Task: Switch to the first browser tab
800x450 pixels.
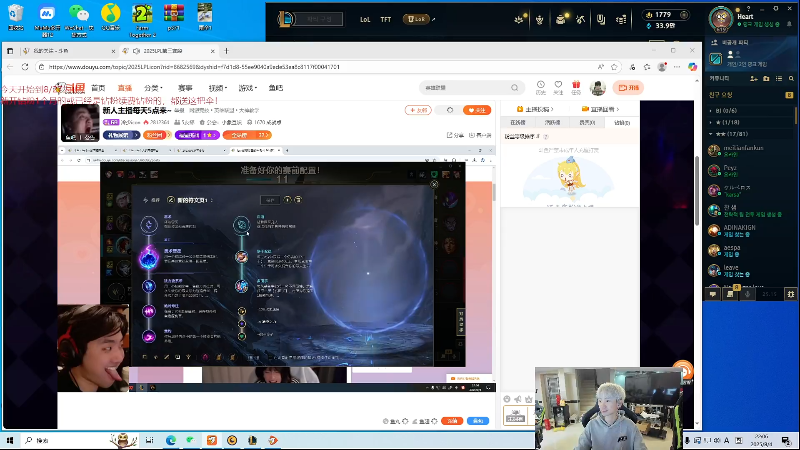Action: pos(69,51)
